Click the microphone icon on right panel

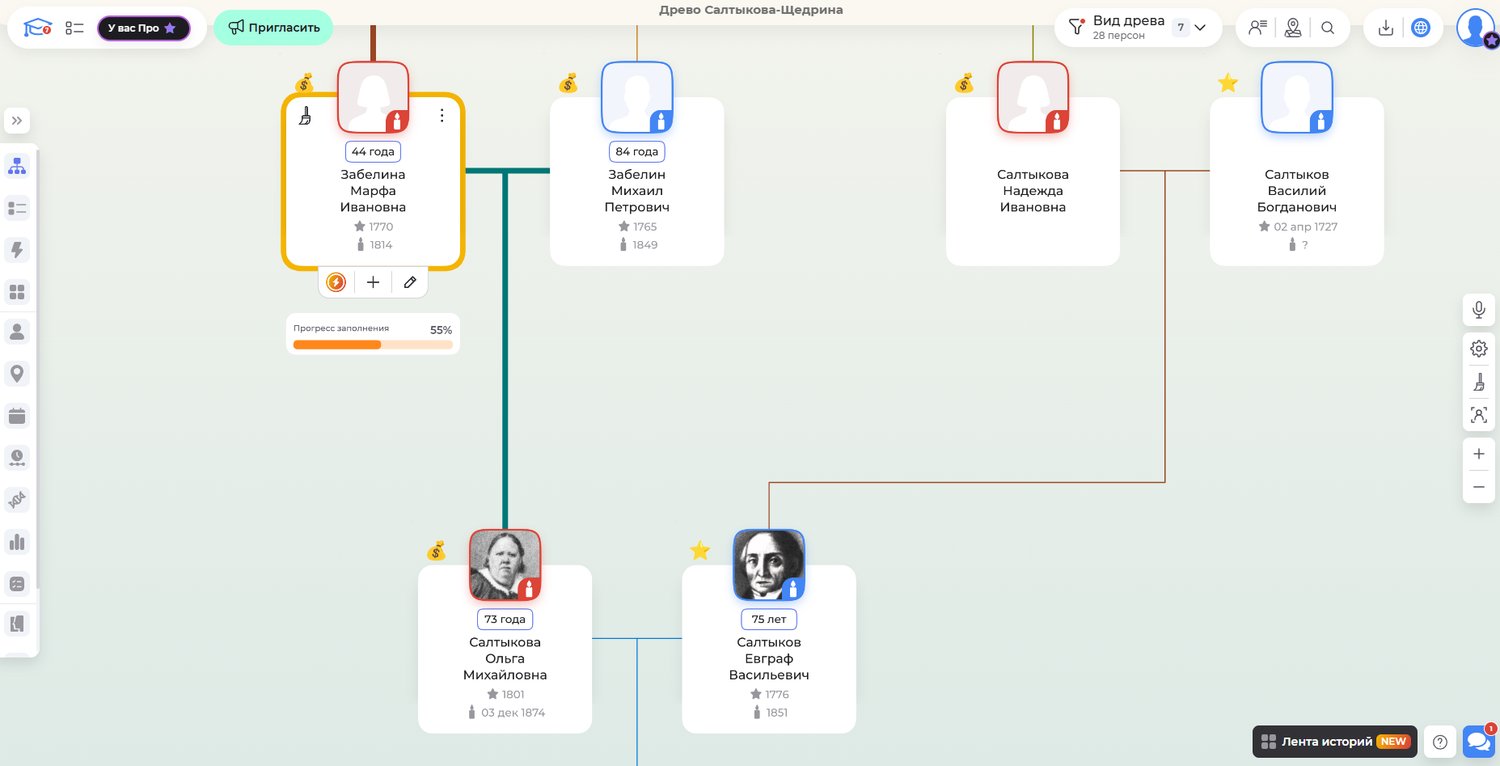[1478, 310]
